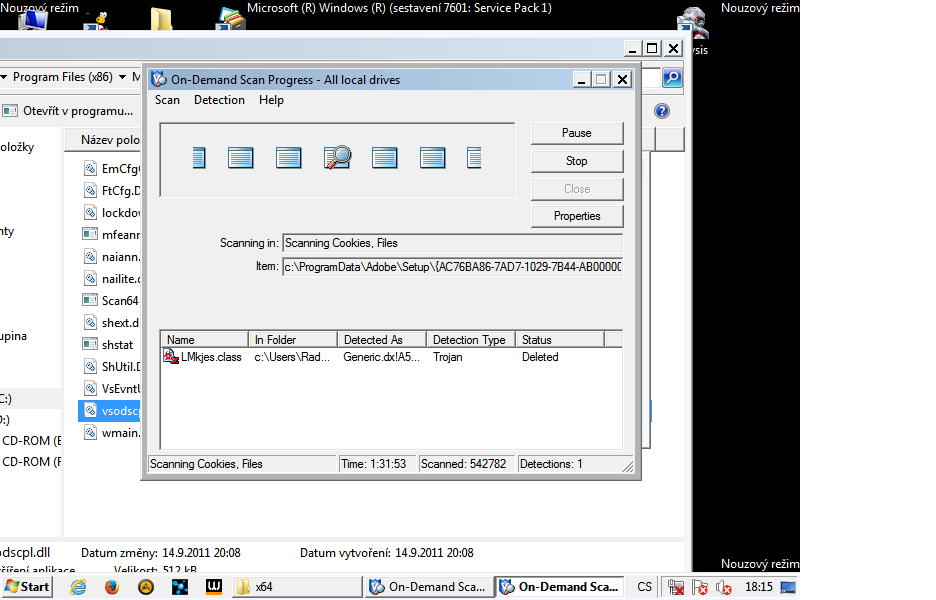
Task: Select shext file in Explorer list
Action: [111, 322]
